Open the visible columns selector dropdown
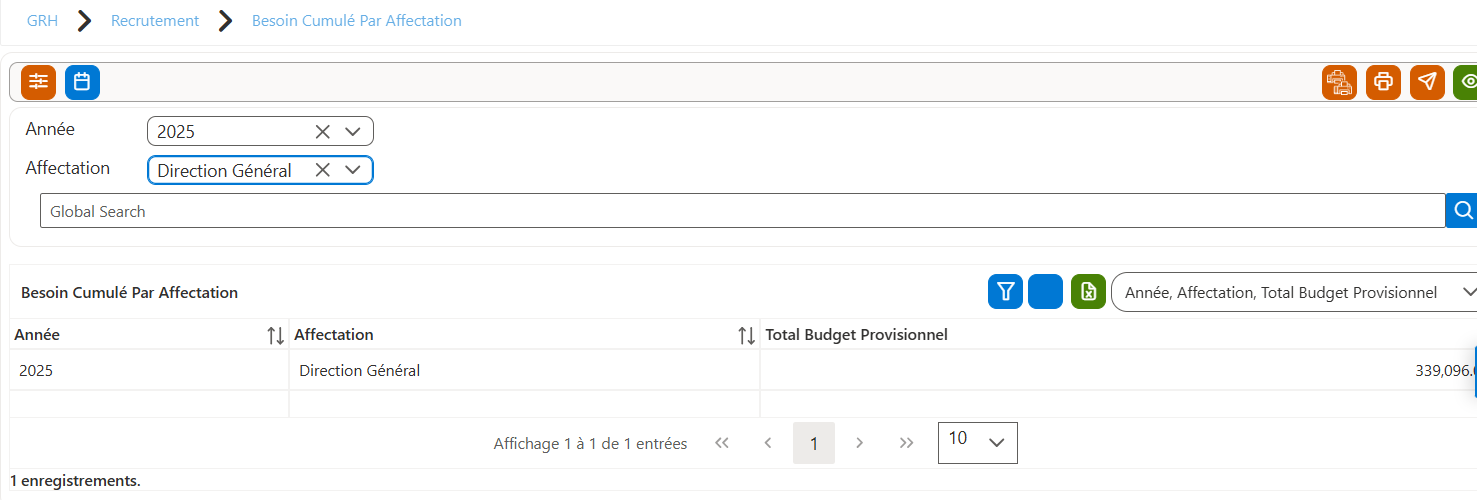Viewport: 1477px width, 500px height. (1295, 292)
